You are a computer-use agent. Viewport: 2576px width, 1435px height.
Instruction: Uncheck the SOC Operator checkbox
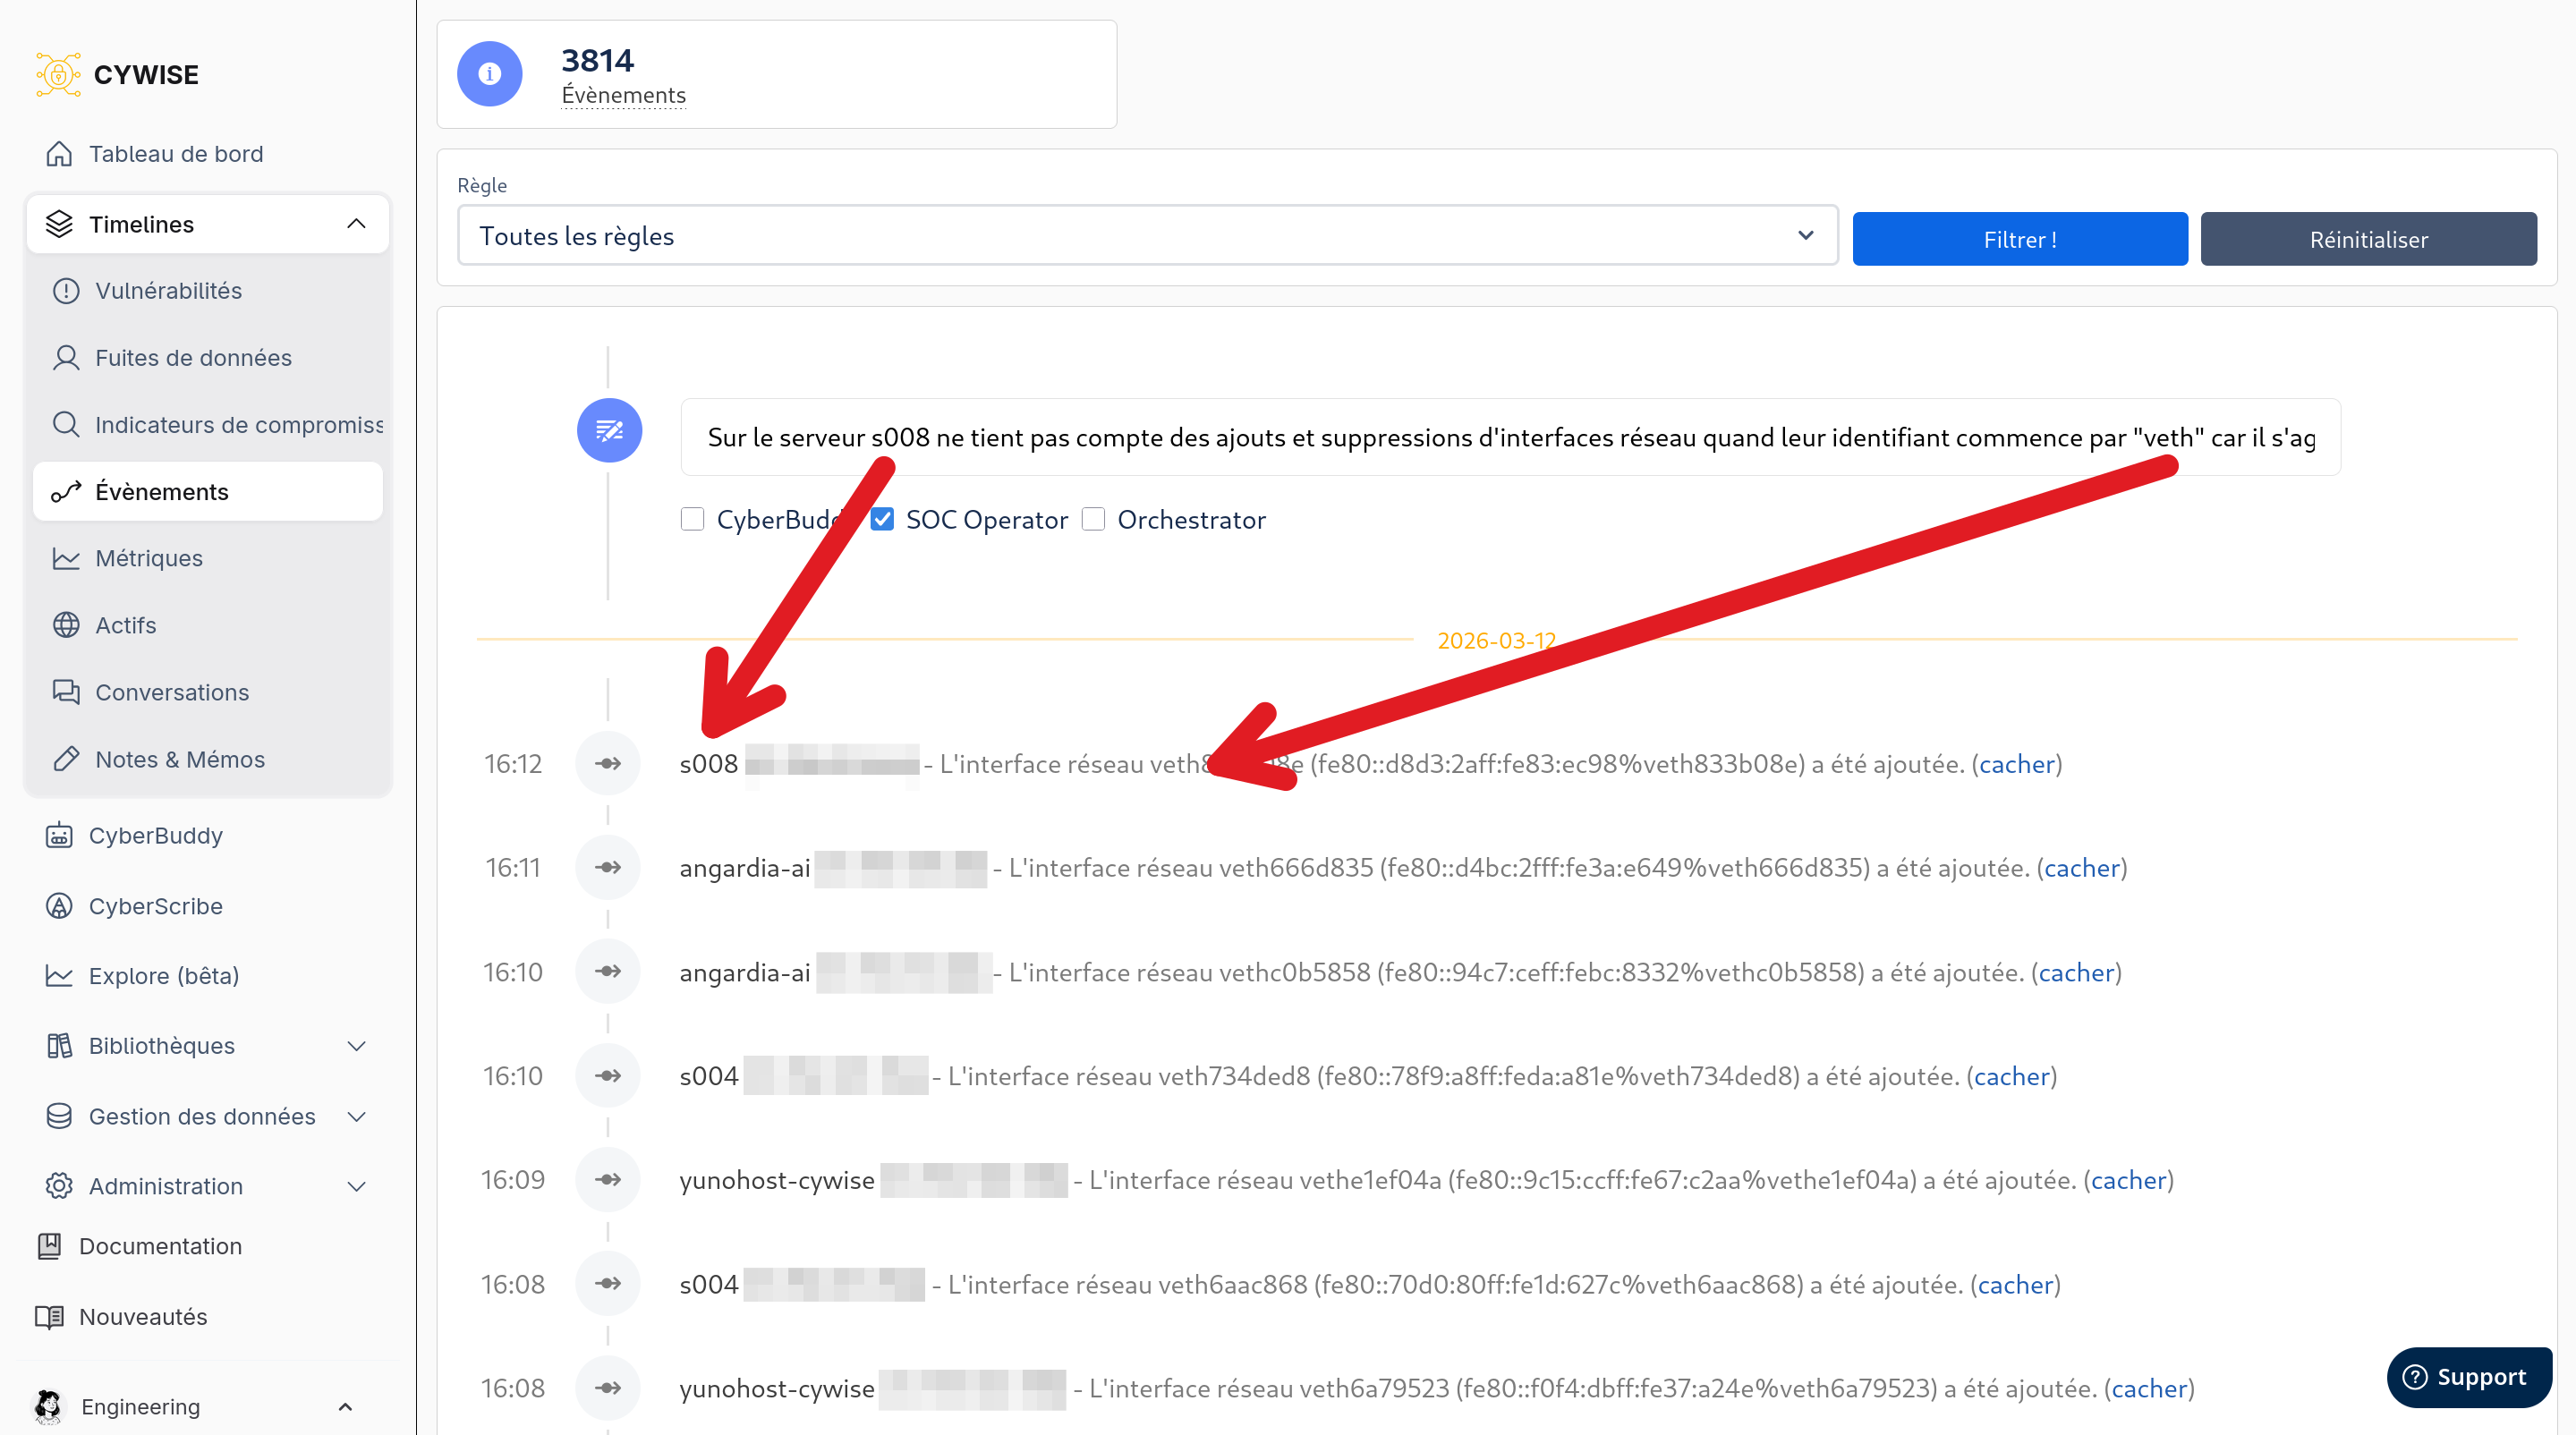click(x=882, y=519)
